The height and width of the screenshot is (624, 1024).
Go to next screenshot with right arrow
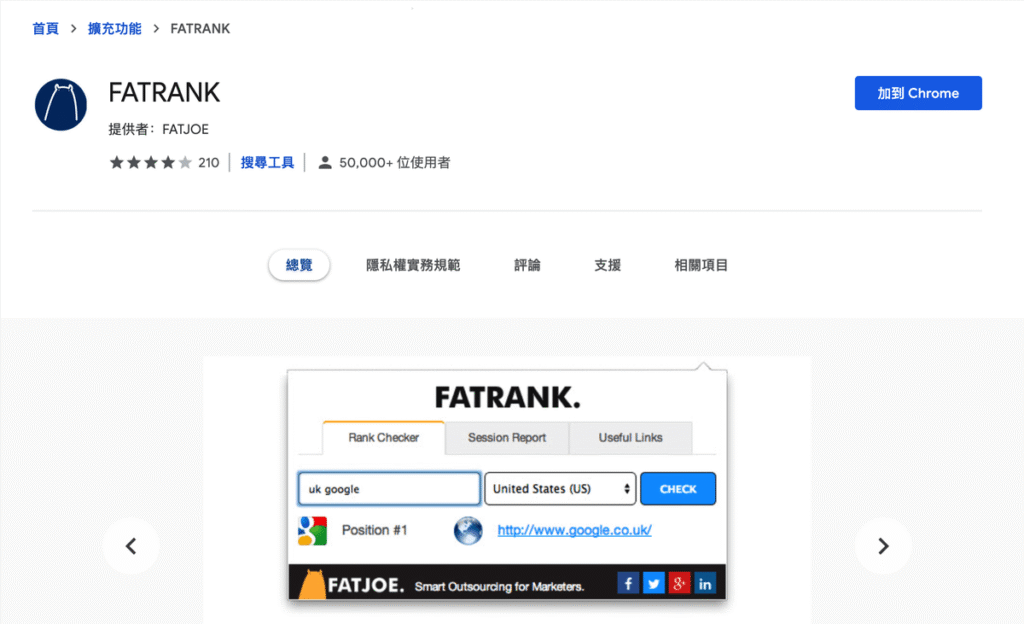click(883, 546)
